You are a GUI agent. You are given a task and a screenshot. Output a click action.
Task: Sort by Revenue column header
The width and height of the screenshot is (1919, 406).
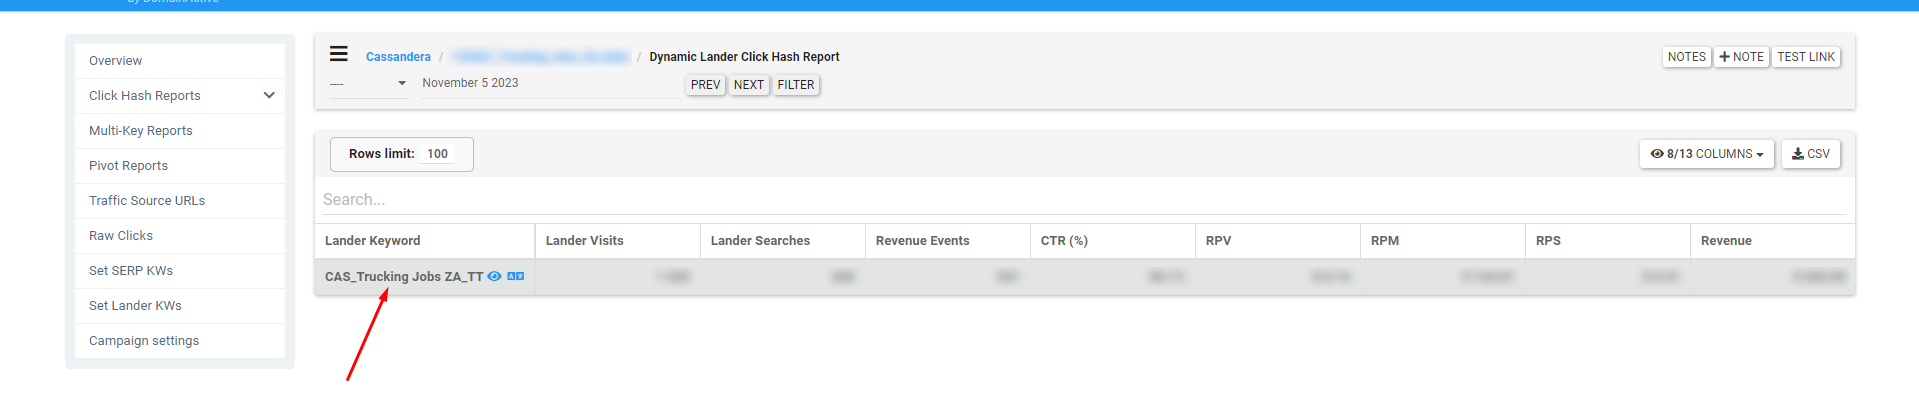point(1773,241)
